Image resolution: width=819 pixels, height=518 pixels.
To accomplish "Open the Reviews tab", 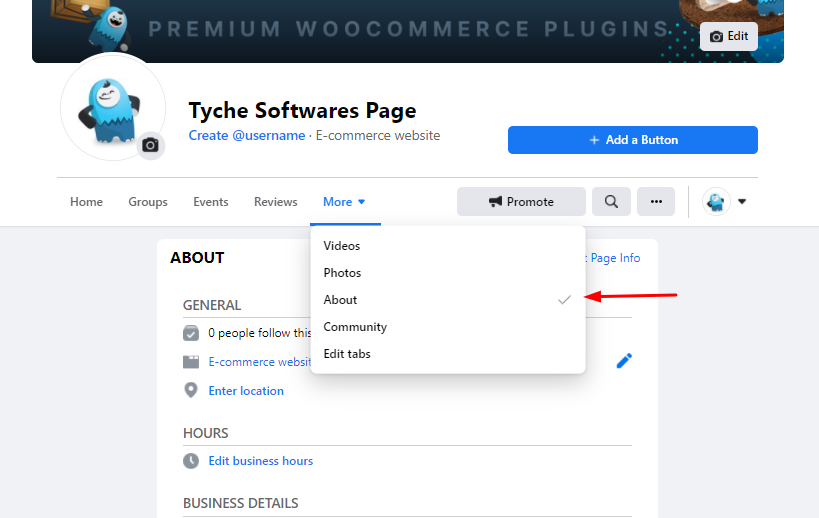I will click(x=275, y=202).
